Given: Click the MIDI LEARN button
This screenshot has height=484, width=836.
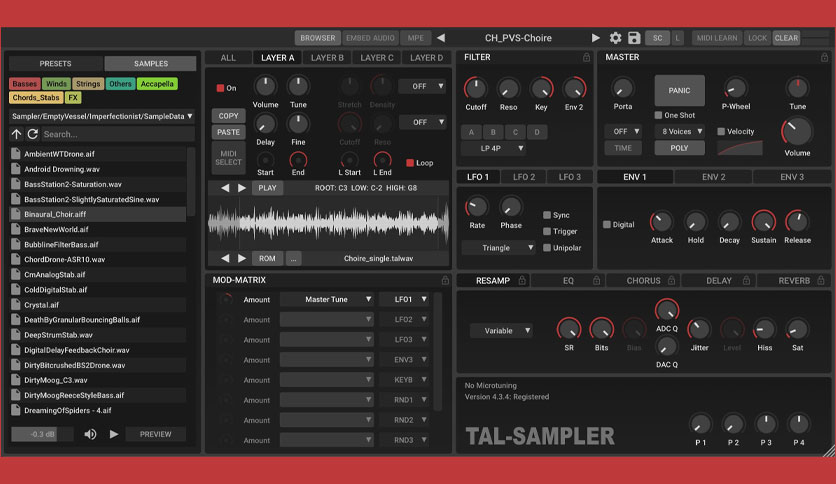Looking at the screenshot, I should click(x=717, y=38).
